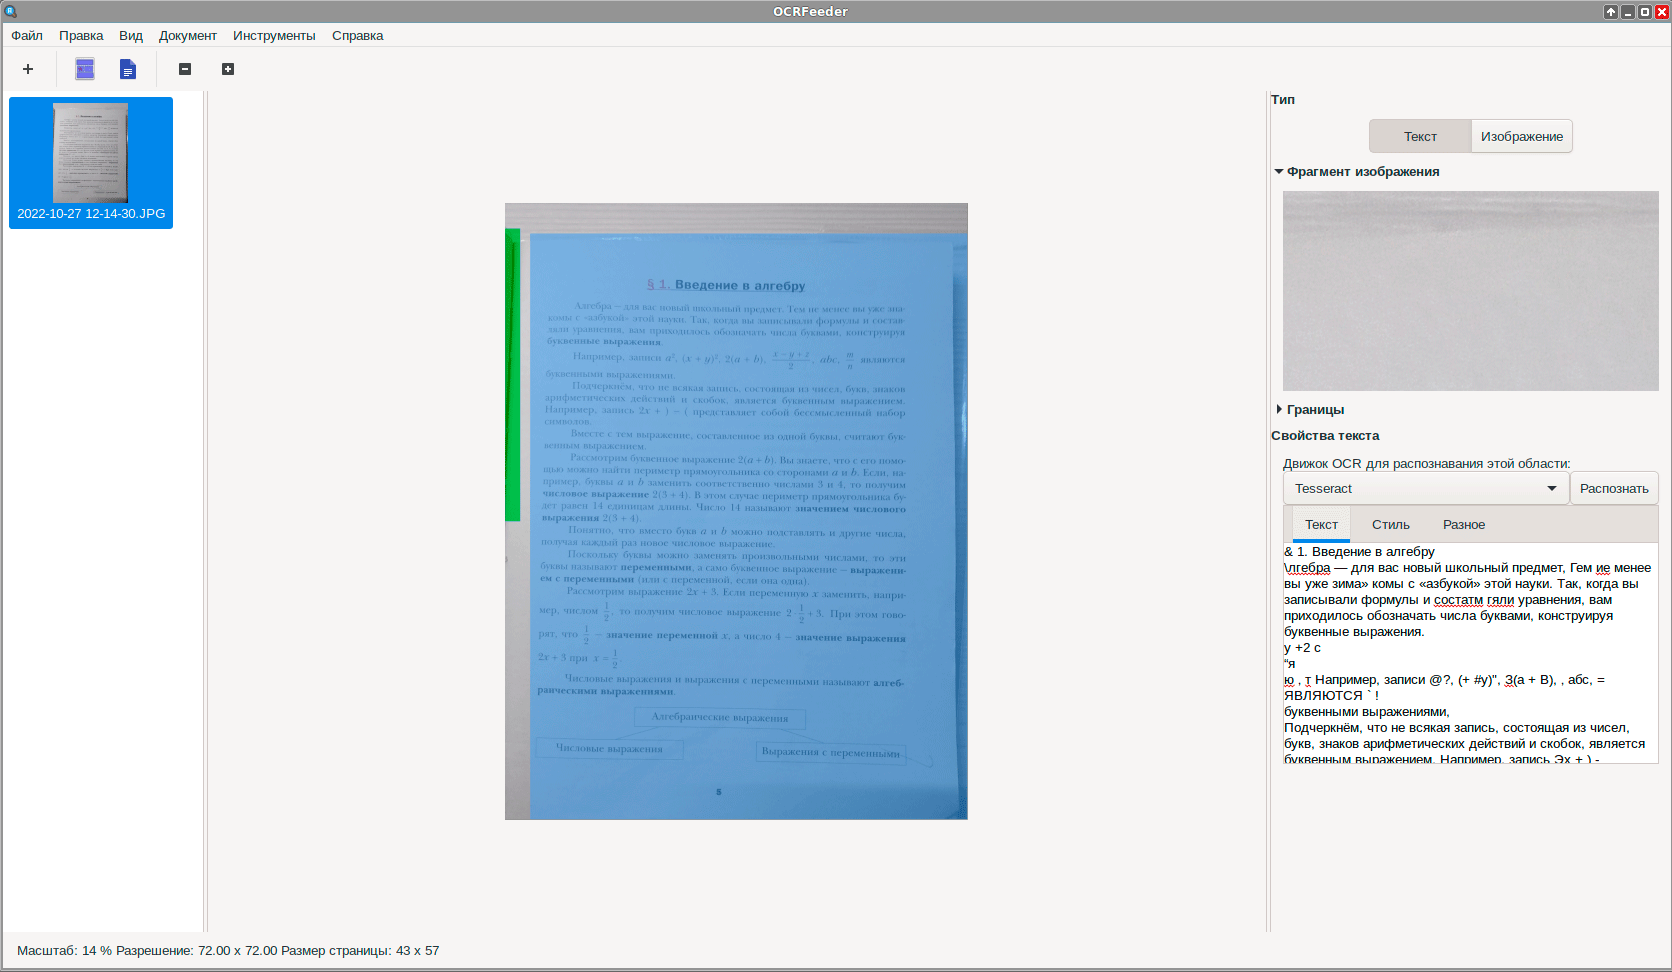Switch to the Стиль tab
Image resolution: width=1672 pixels, height=972 pixels.
(x=1390, y=525)
